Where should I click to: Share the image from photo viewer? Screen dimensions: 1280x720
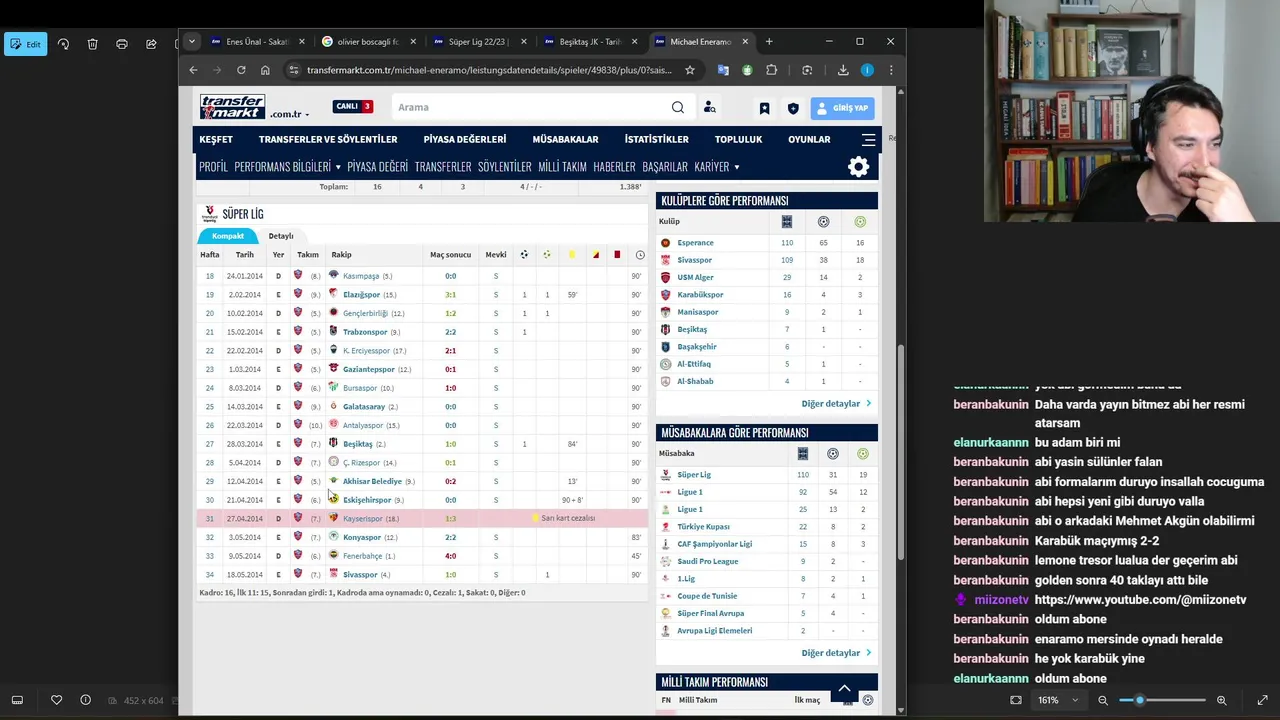151,44
